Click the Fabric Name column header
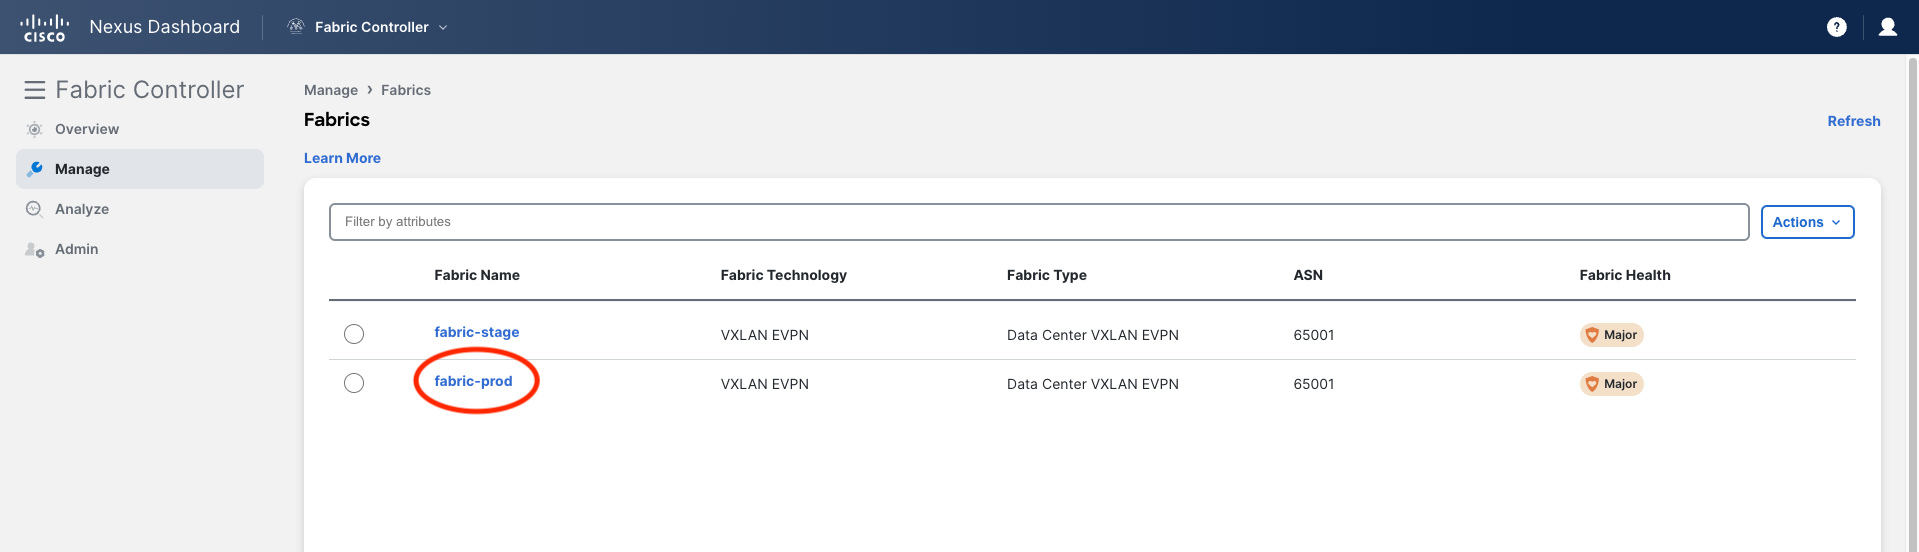The width and height of the screenshot is (1919, 552). click(477, 275)
